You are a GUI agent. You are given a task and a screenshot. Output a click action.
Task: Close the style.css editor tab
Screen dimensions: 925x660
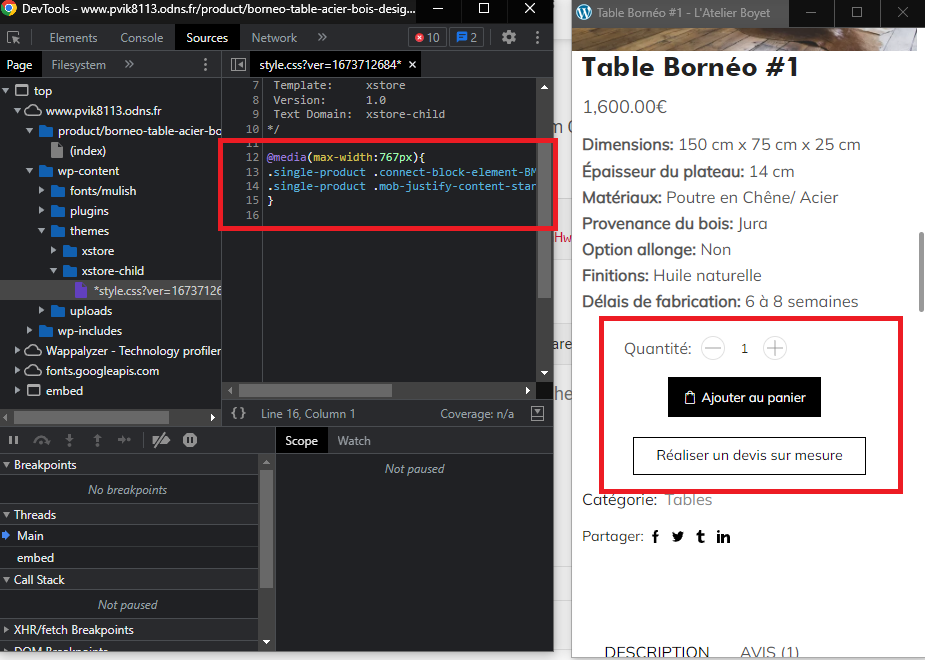pos(412,65)
